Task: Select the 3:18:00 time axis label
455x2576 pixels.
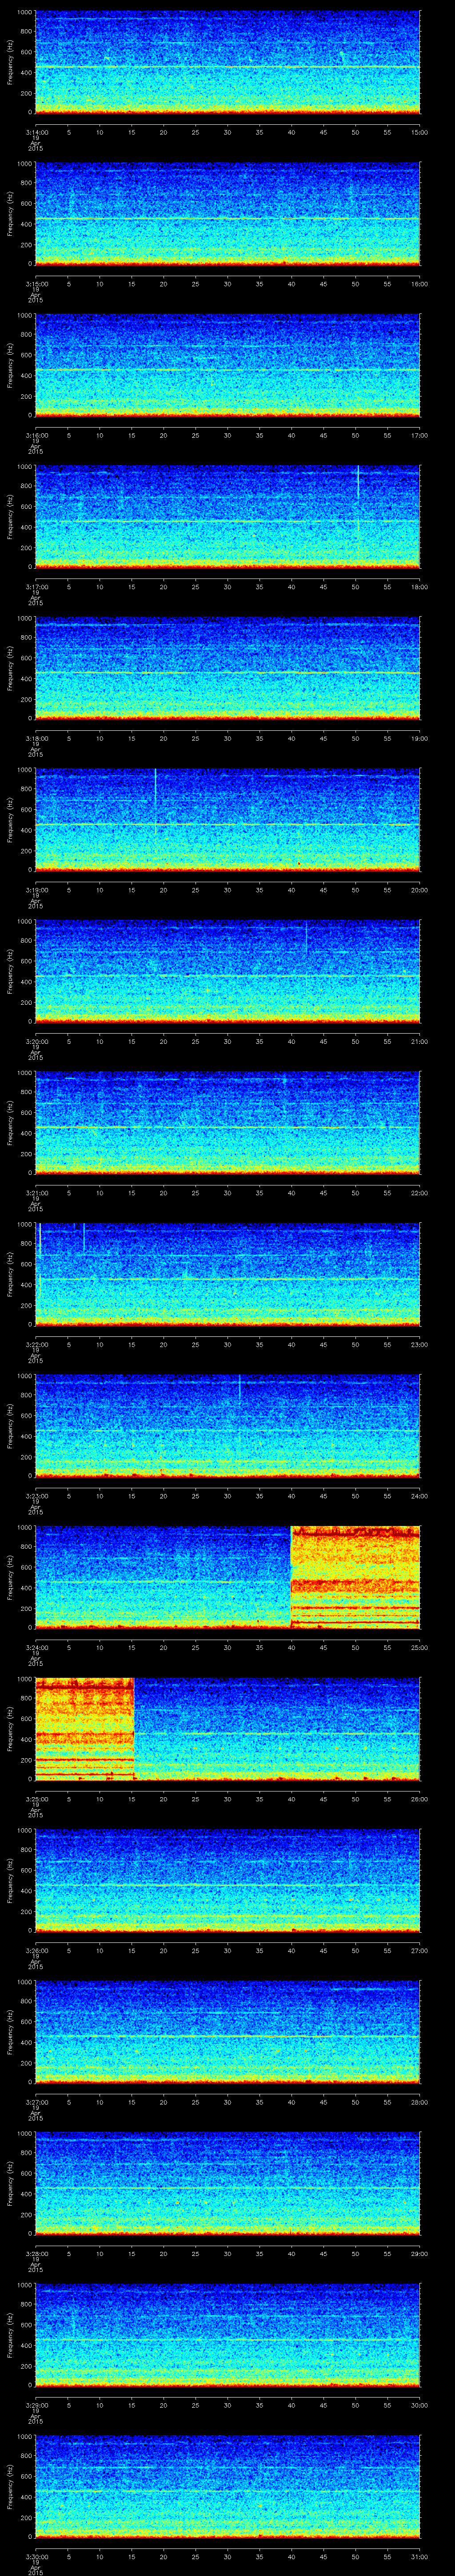Action: point(36,738)
